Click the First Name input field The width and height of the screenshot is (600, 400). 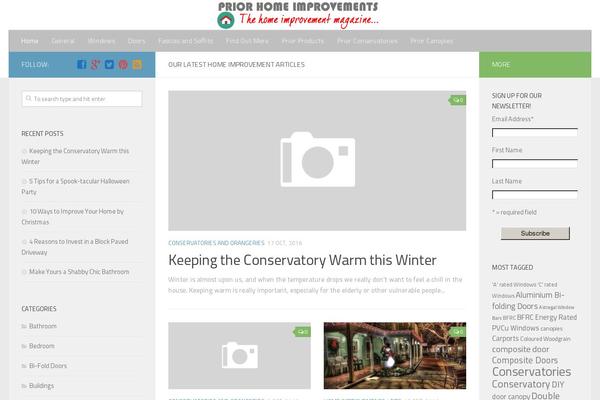tap(535, 163)
